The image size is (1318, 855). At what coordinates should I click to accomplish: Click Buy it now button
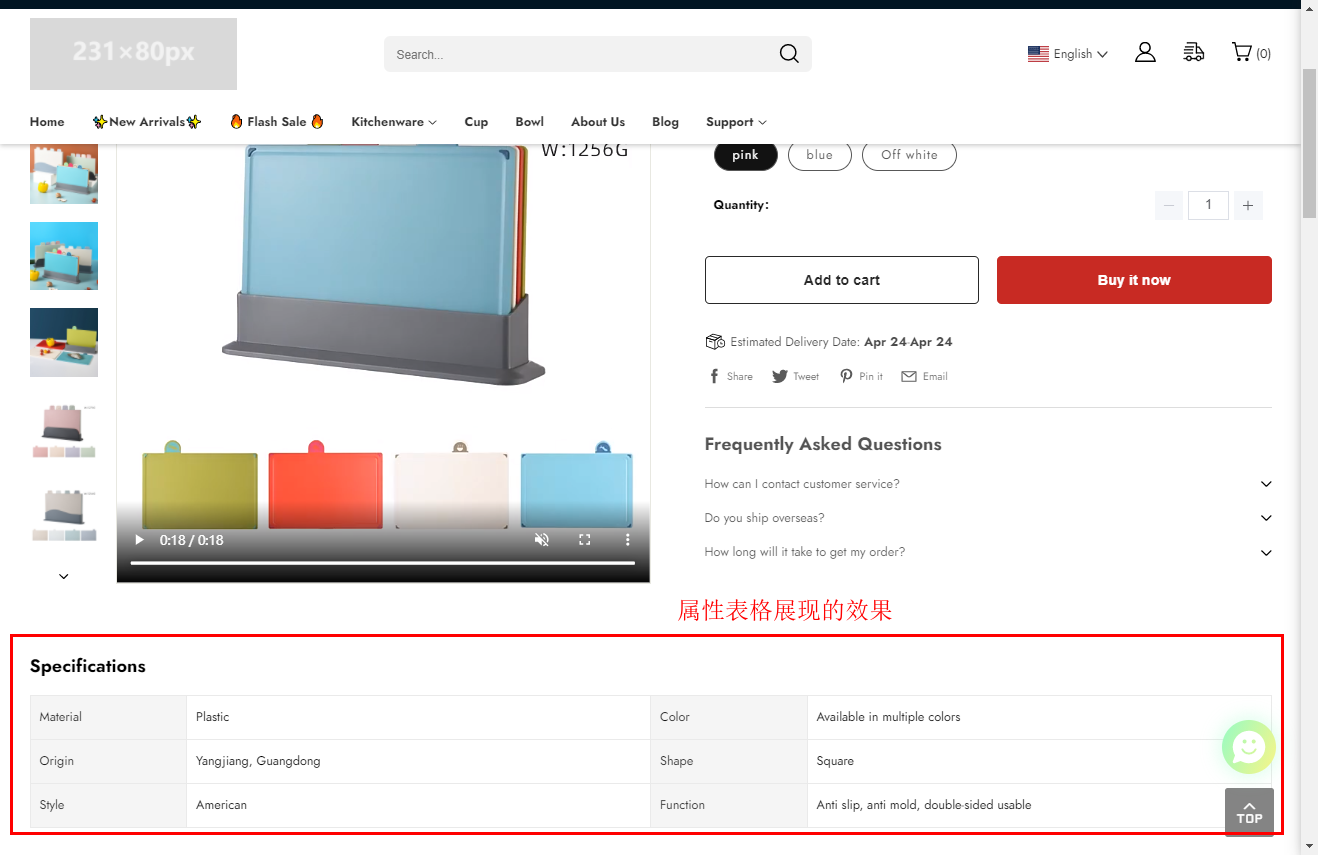tap(1134, 280)
